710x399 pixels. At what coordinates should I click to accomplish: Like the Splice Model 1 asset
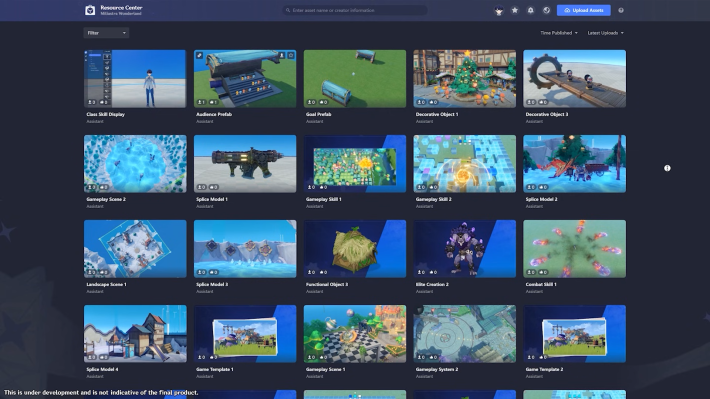(x=213, y=187)
